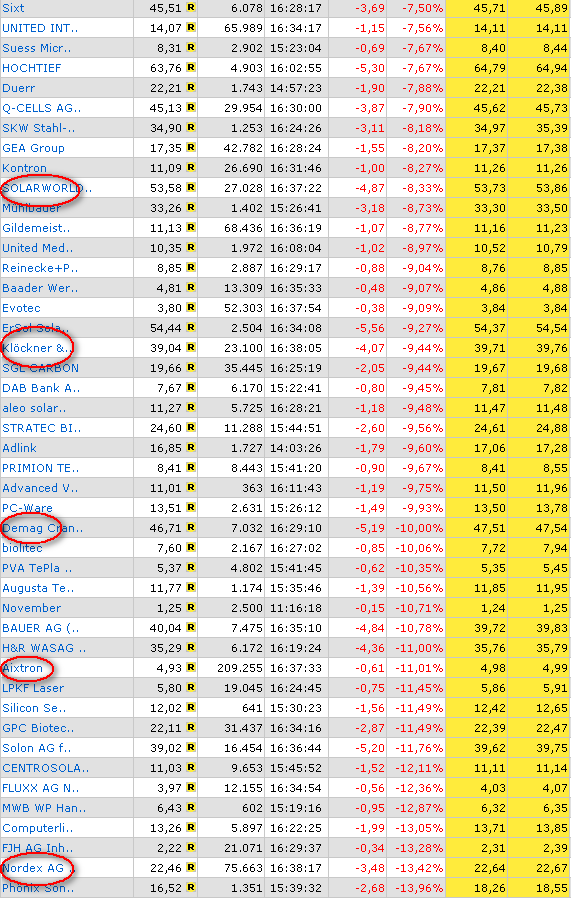Click the R icon in the Demag Cran.. row
The width and height of the screenshot is (571, 902).
pos(191,528)
